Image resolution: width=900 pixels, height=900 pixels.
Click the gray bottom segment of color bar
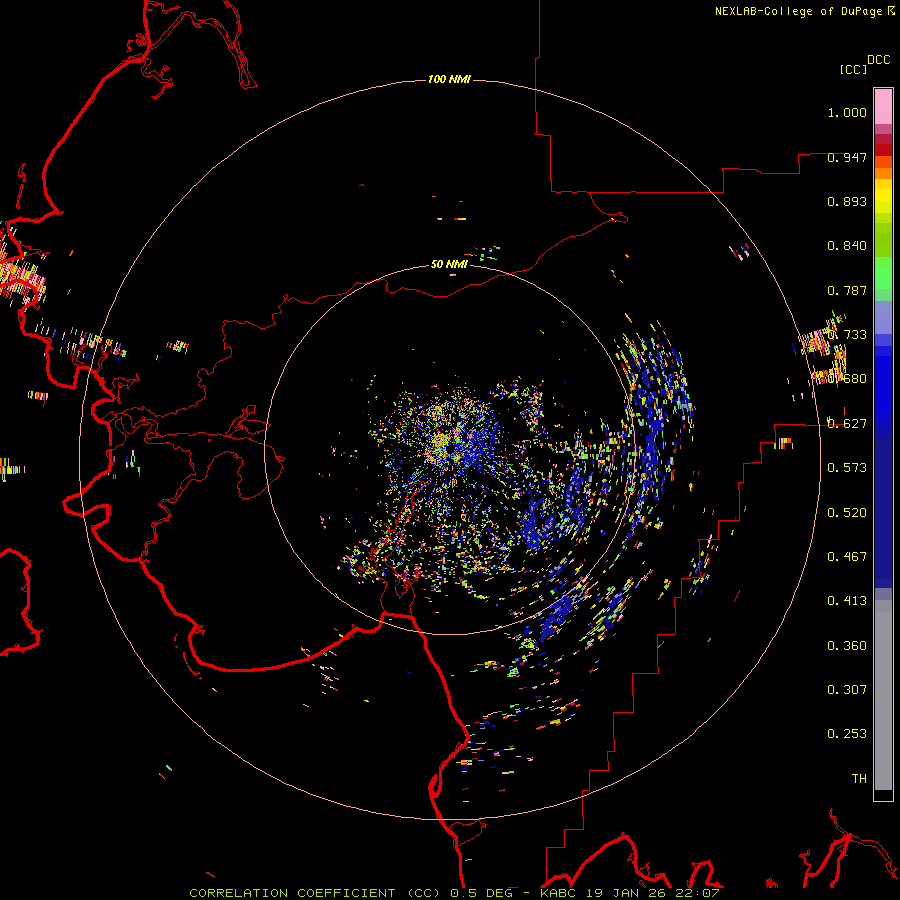(x=883, y=695)
